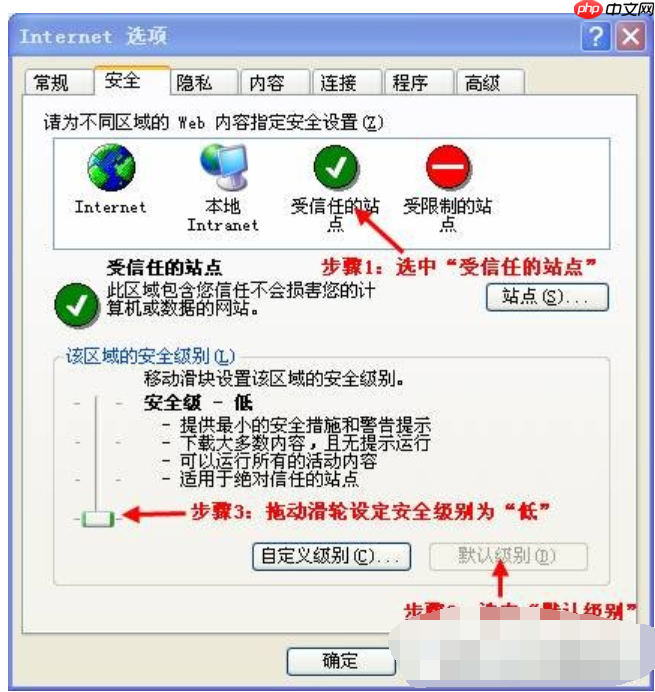Choose the 受信任的站点 green checkmark zone
The image size is (655, 692).
(x=336, y=168)
